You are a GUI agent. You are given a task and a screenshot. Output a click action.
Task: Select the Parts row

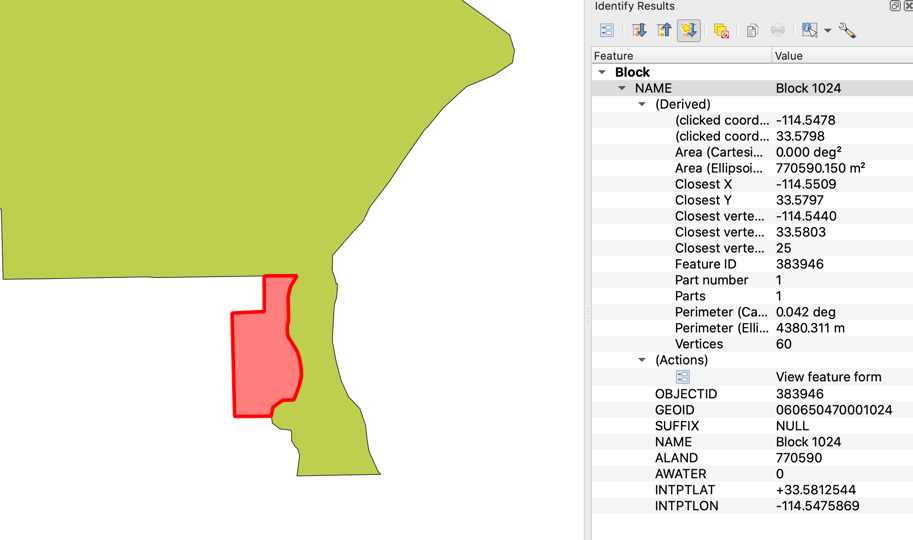(752, 296)
